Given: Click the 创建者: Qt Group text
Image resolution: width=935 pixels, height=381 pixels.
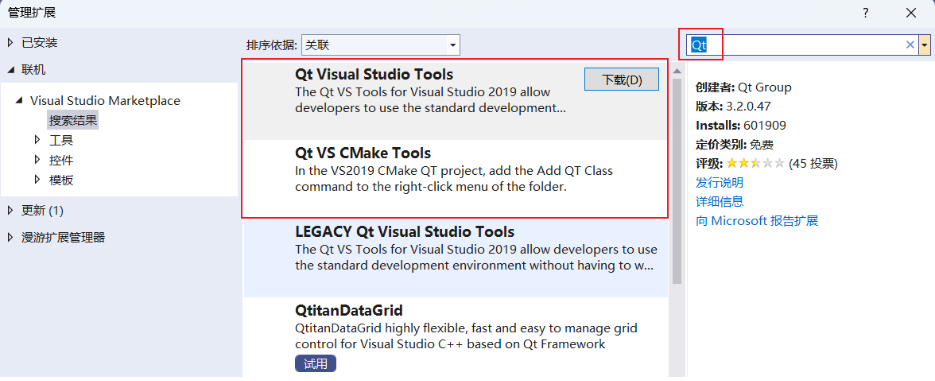Looking at the screenshot, I should click(x=744, y=88).
